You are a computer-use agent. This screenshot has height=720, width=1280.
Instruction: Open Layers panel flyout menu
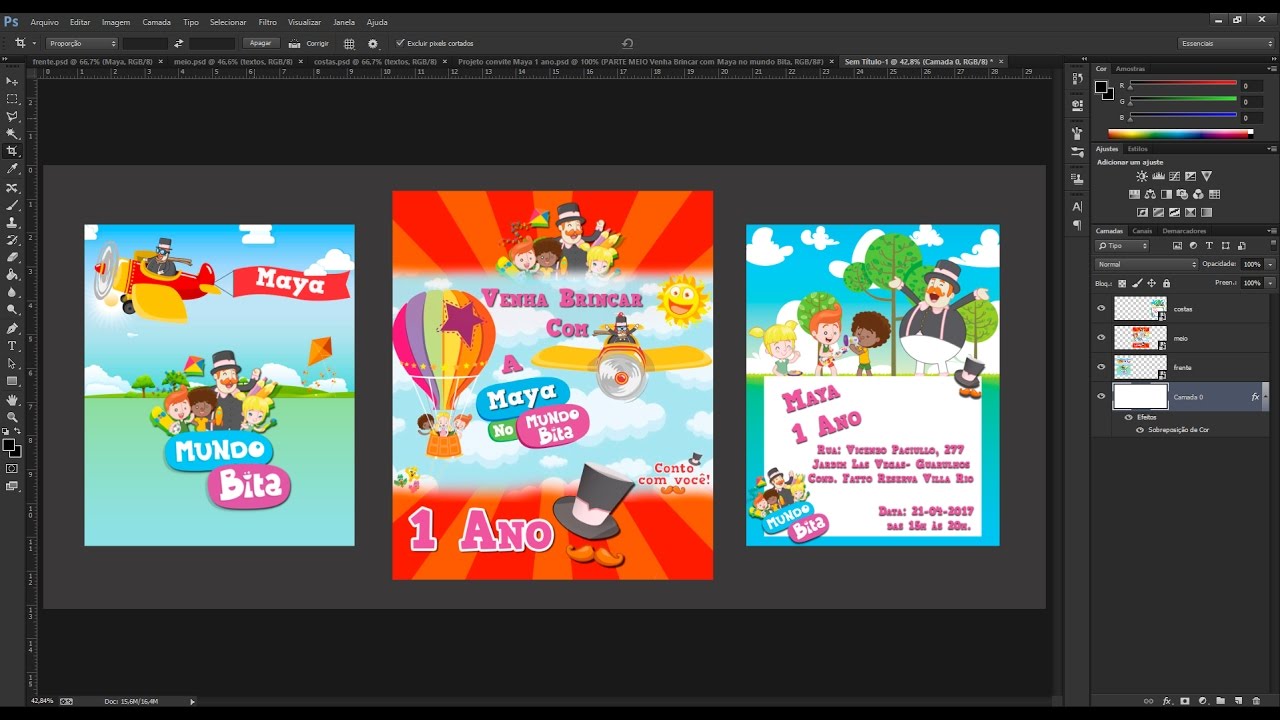(x=1272, y=231)
